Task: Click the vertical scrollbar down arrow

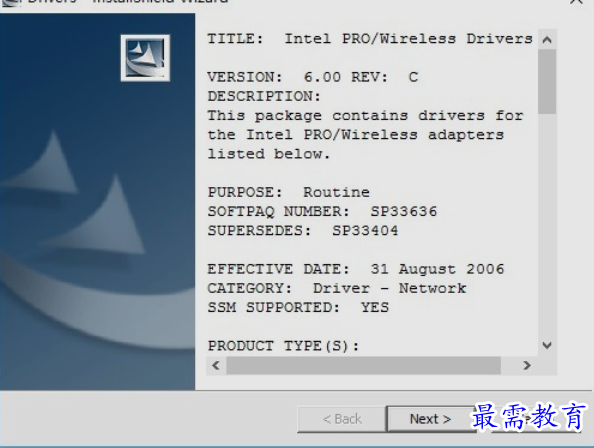Action: pos(547,345)
